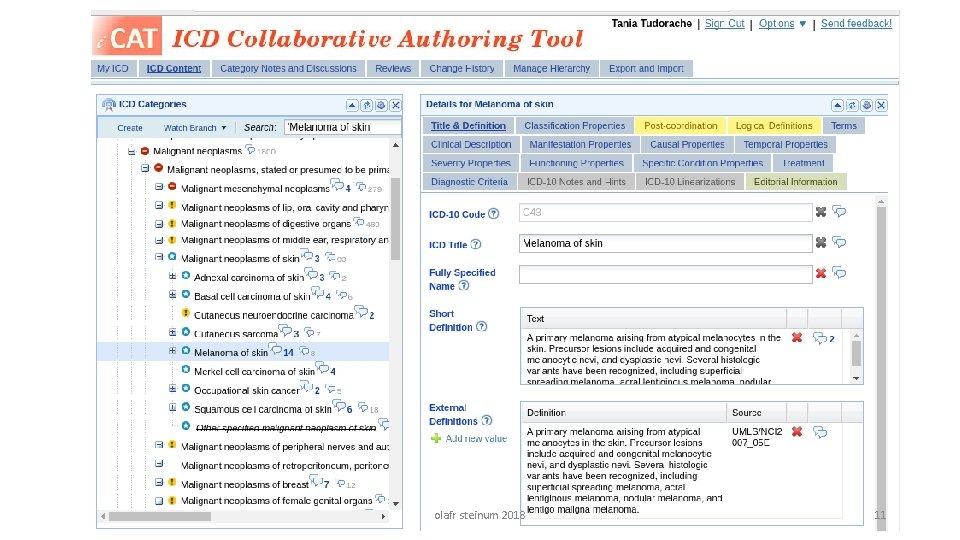Open comments for Fully Specified Name
Viewport: 960px width, 540px height.
click(839, 273)
